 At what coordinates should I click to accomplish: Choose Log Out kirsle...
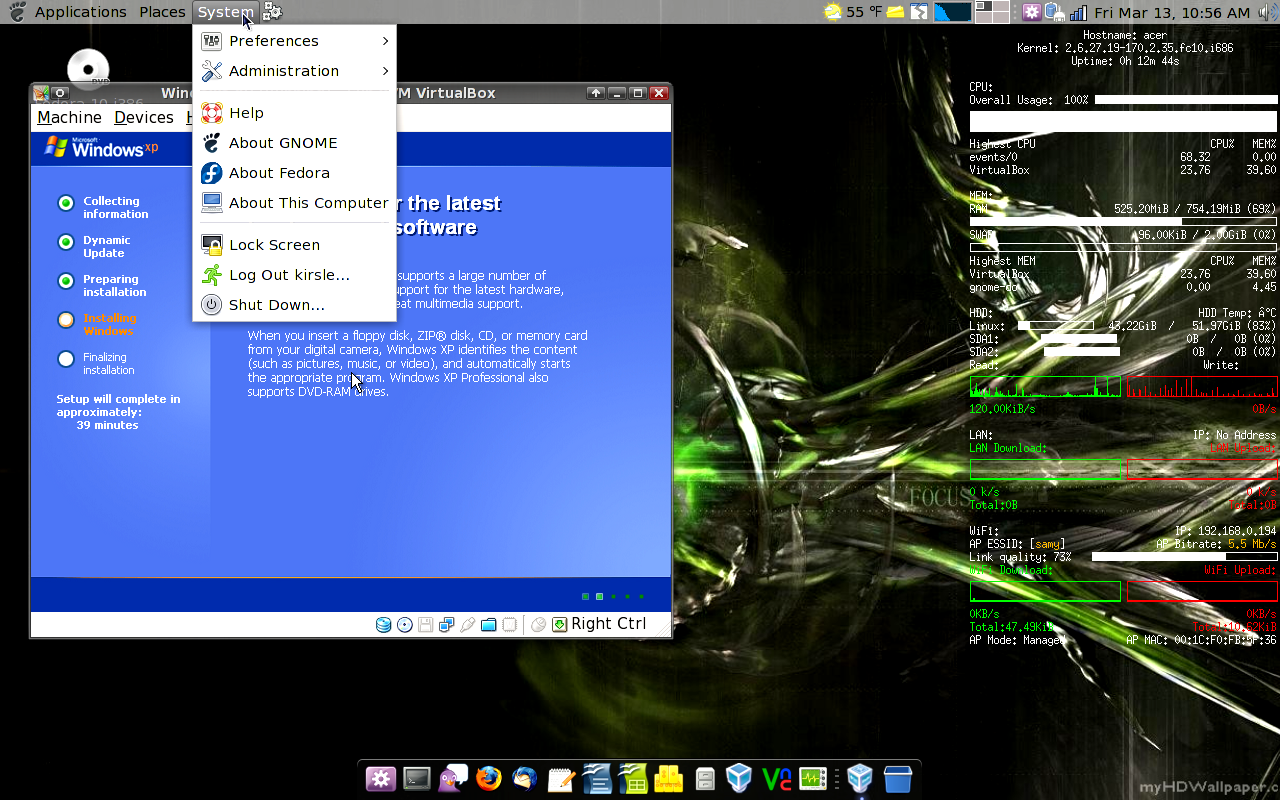click(295, 275)
